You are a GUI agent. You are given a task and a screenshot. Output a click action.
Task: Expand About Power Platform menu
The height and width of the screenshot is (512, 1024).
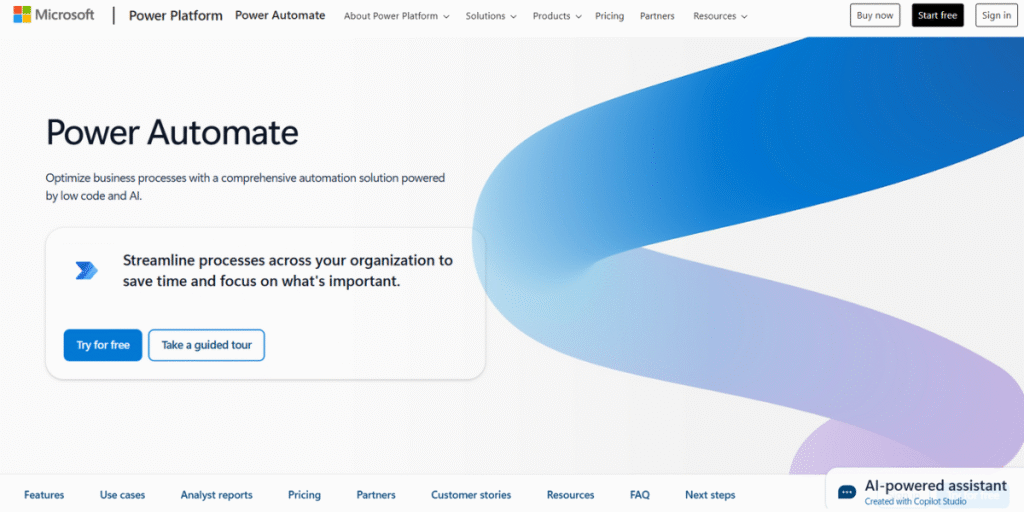396,16
